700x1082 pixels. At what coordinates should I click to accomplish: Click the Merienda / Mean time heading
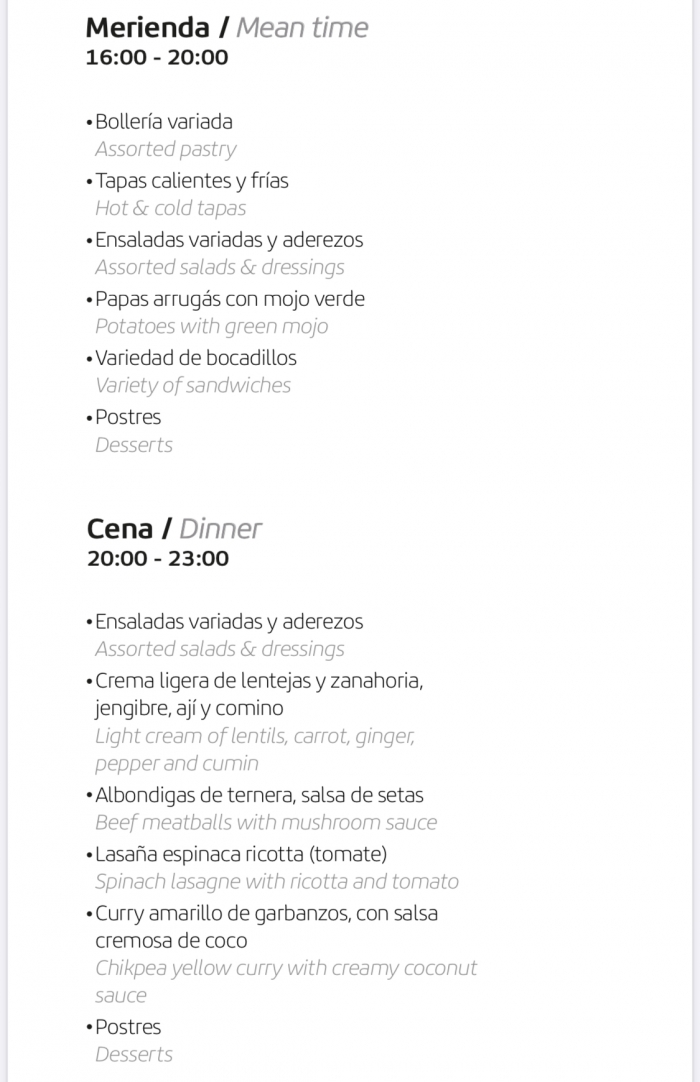[x=226, y=28]
